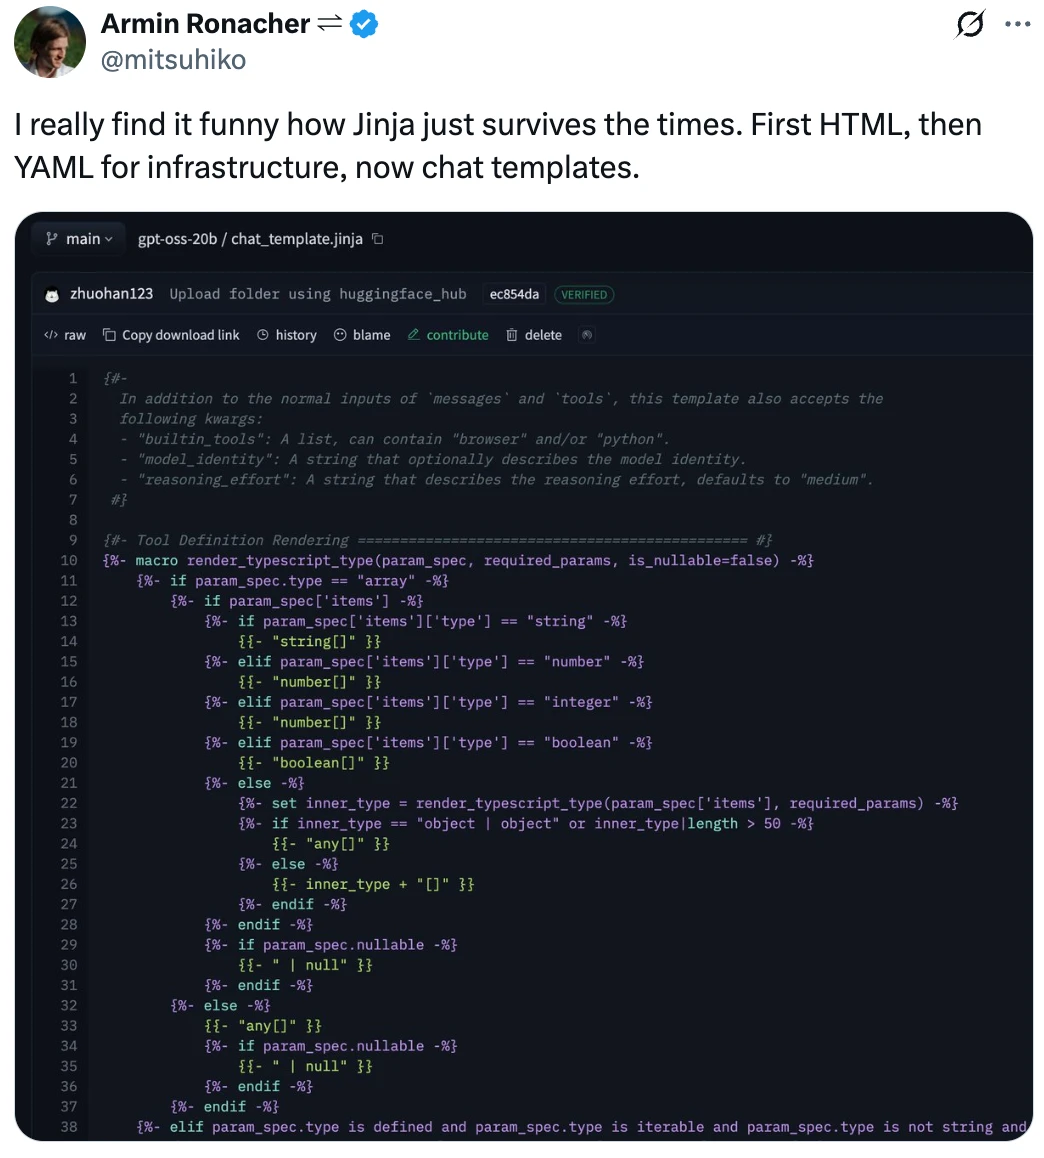Open the file history

pos(287,335)
